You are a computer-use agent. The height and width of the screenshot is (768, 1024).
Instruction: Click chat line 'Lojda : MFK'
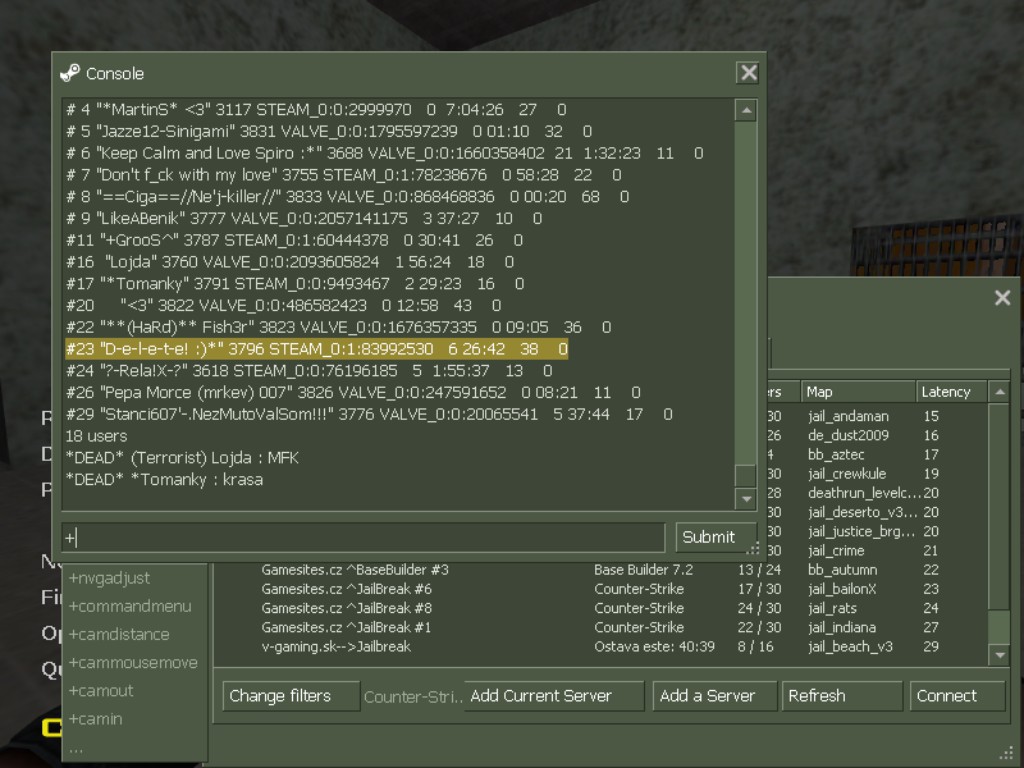click(182, 458)
